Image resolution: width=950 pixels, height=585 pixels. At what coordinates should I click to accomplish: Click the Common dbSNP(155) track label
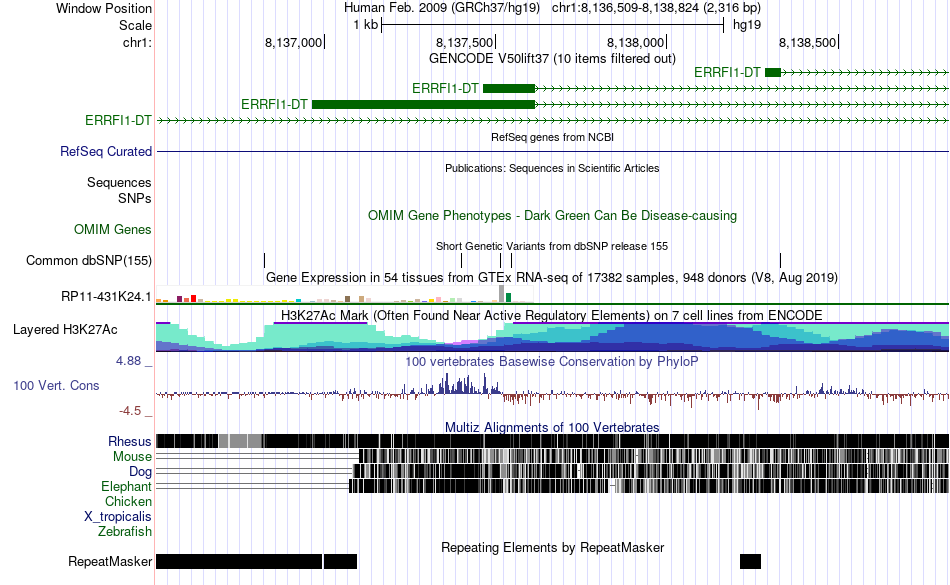88,260
